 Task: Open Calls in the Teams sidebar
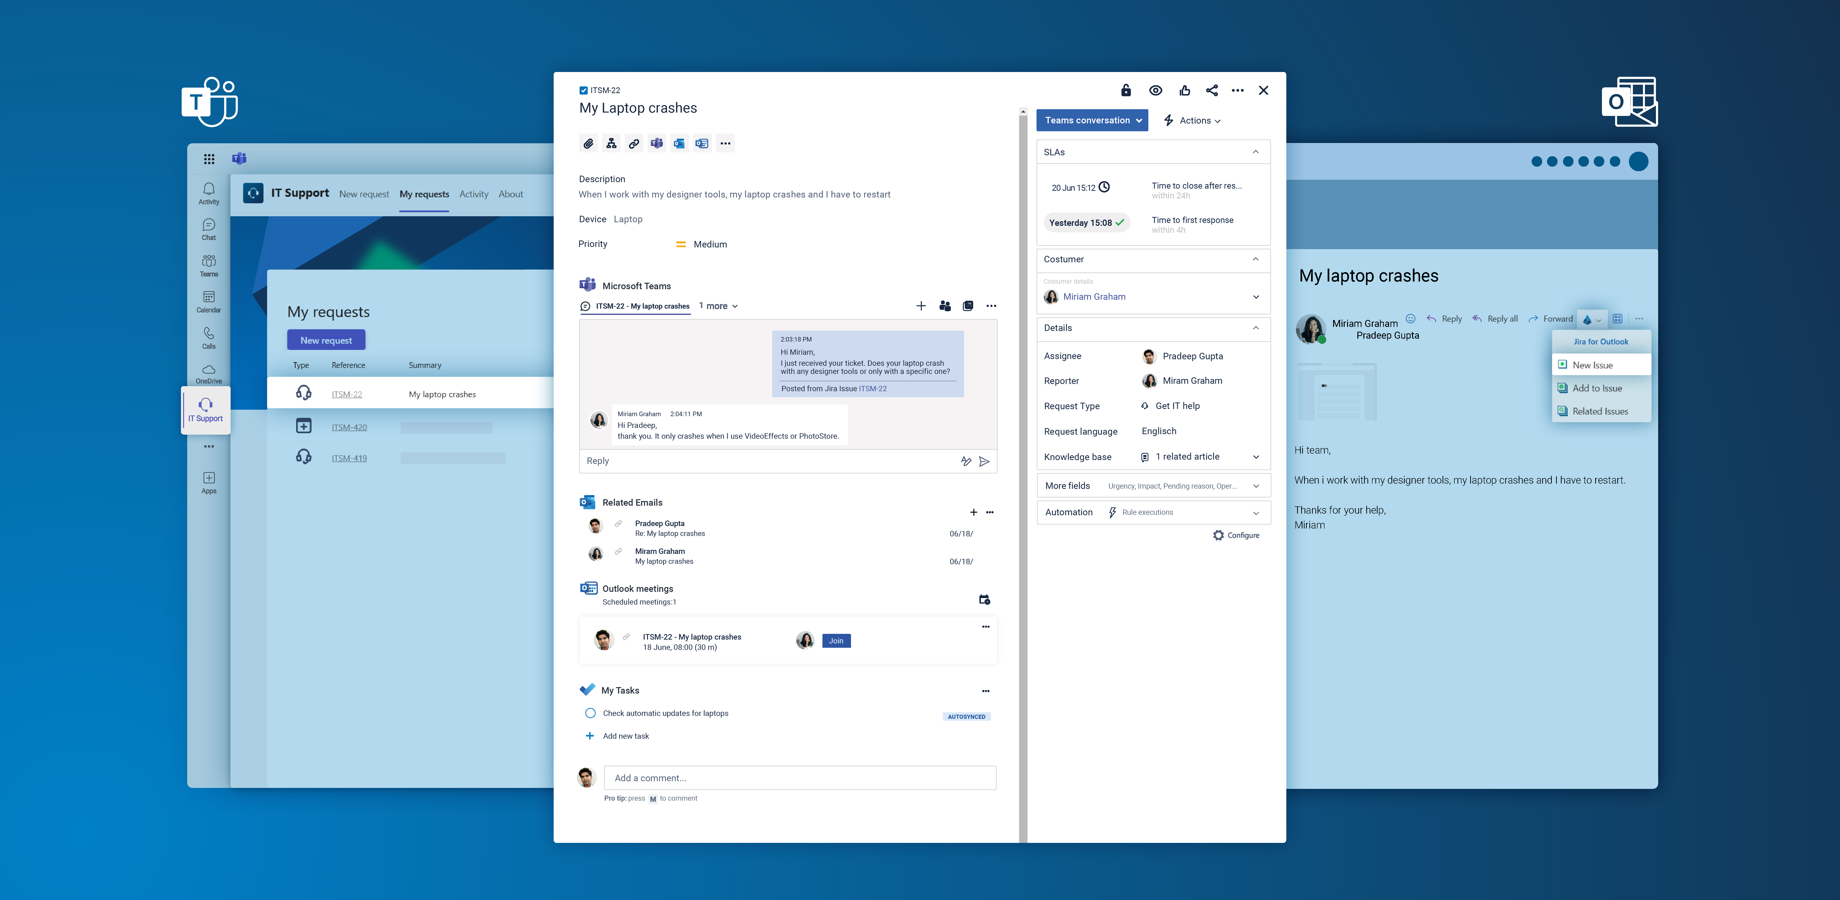(209, 338)
